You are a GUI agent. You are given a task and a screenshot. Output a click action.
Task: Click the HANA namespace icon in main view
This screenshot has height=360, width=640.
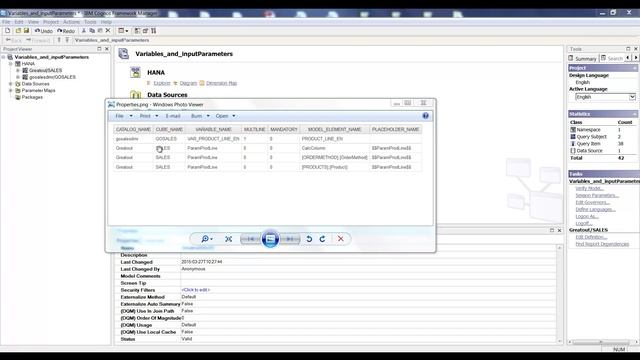[136, 73]
